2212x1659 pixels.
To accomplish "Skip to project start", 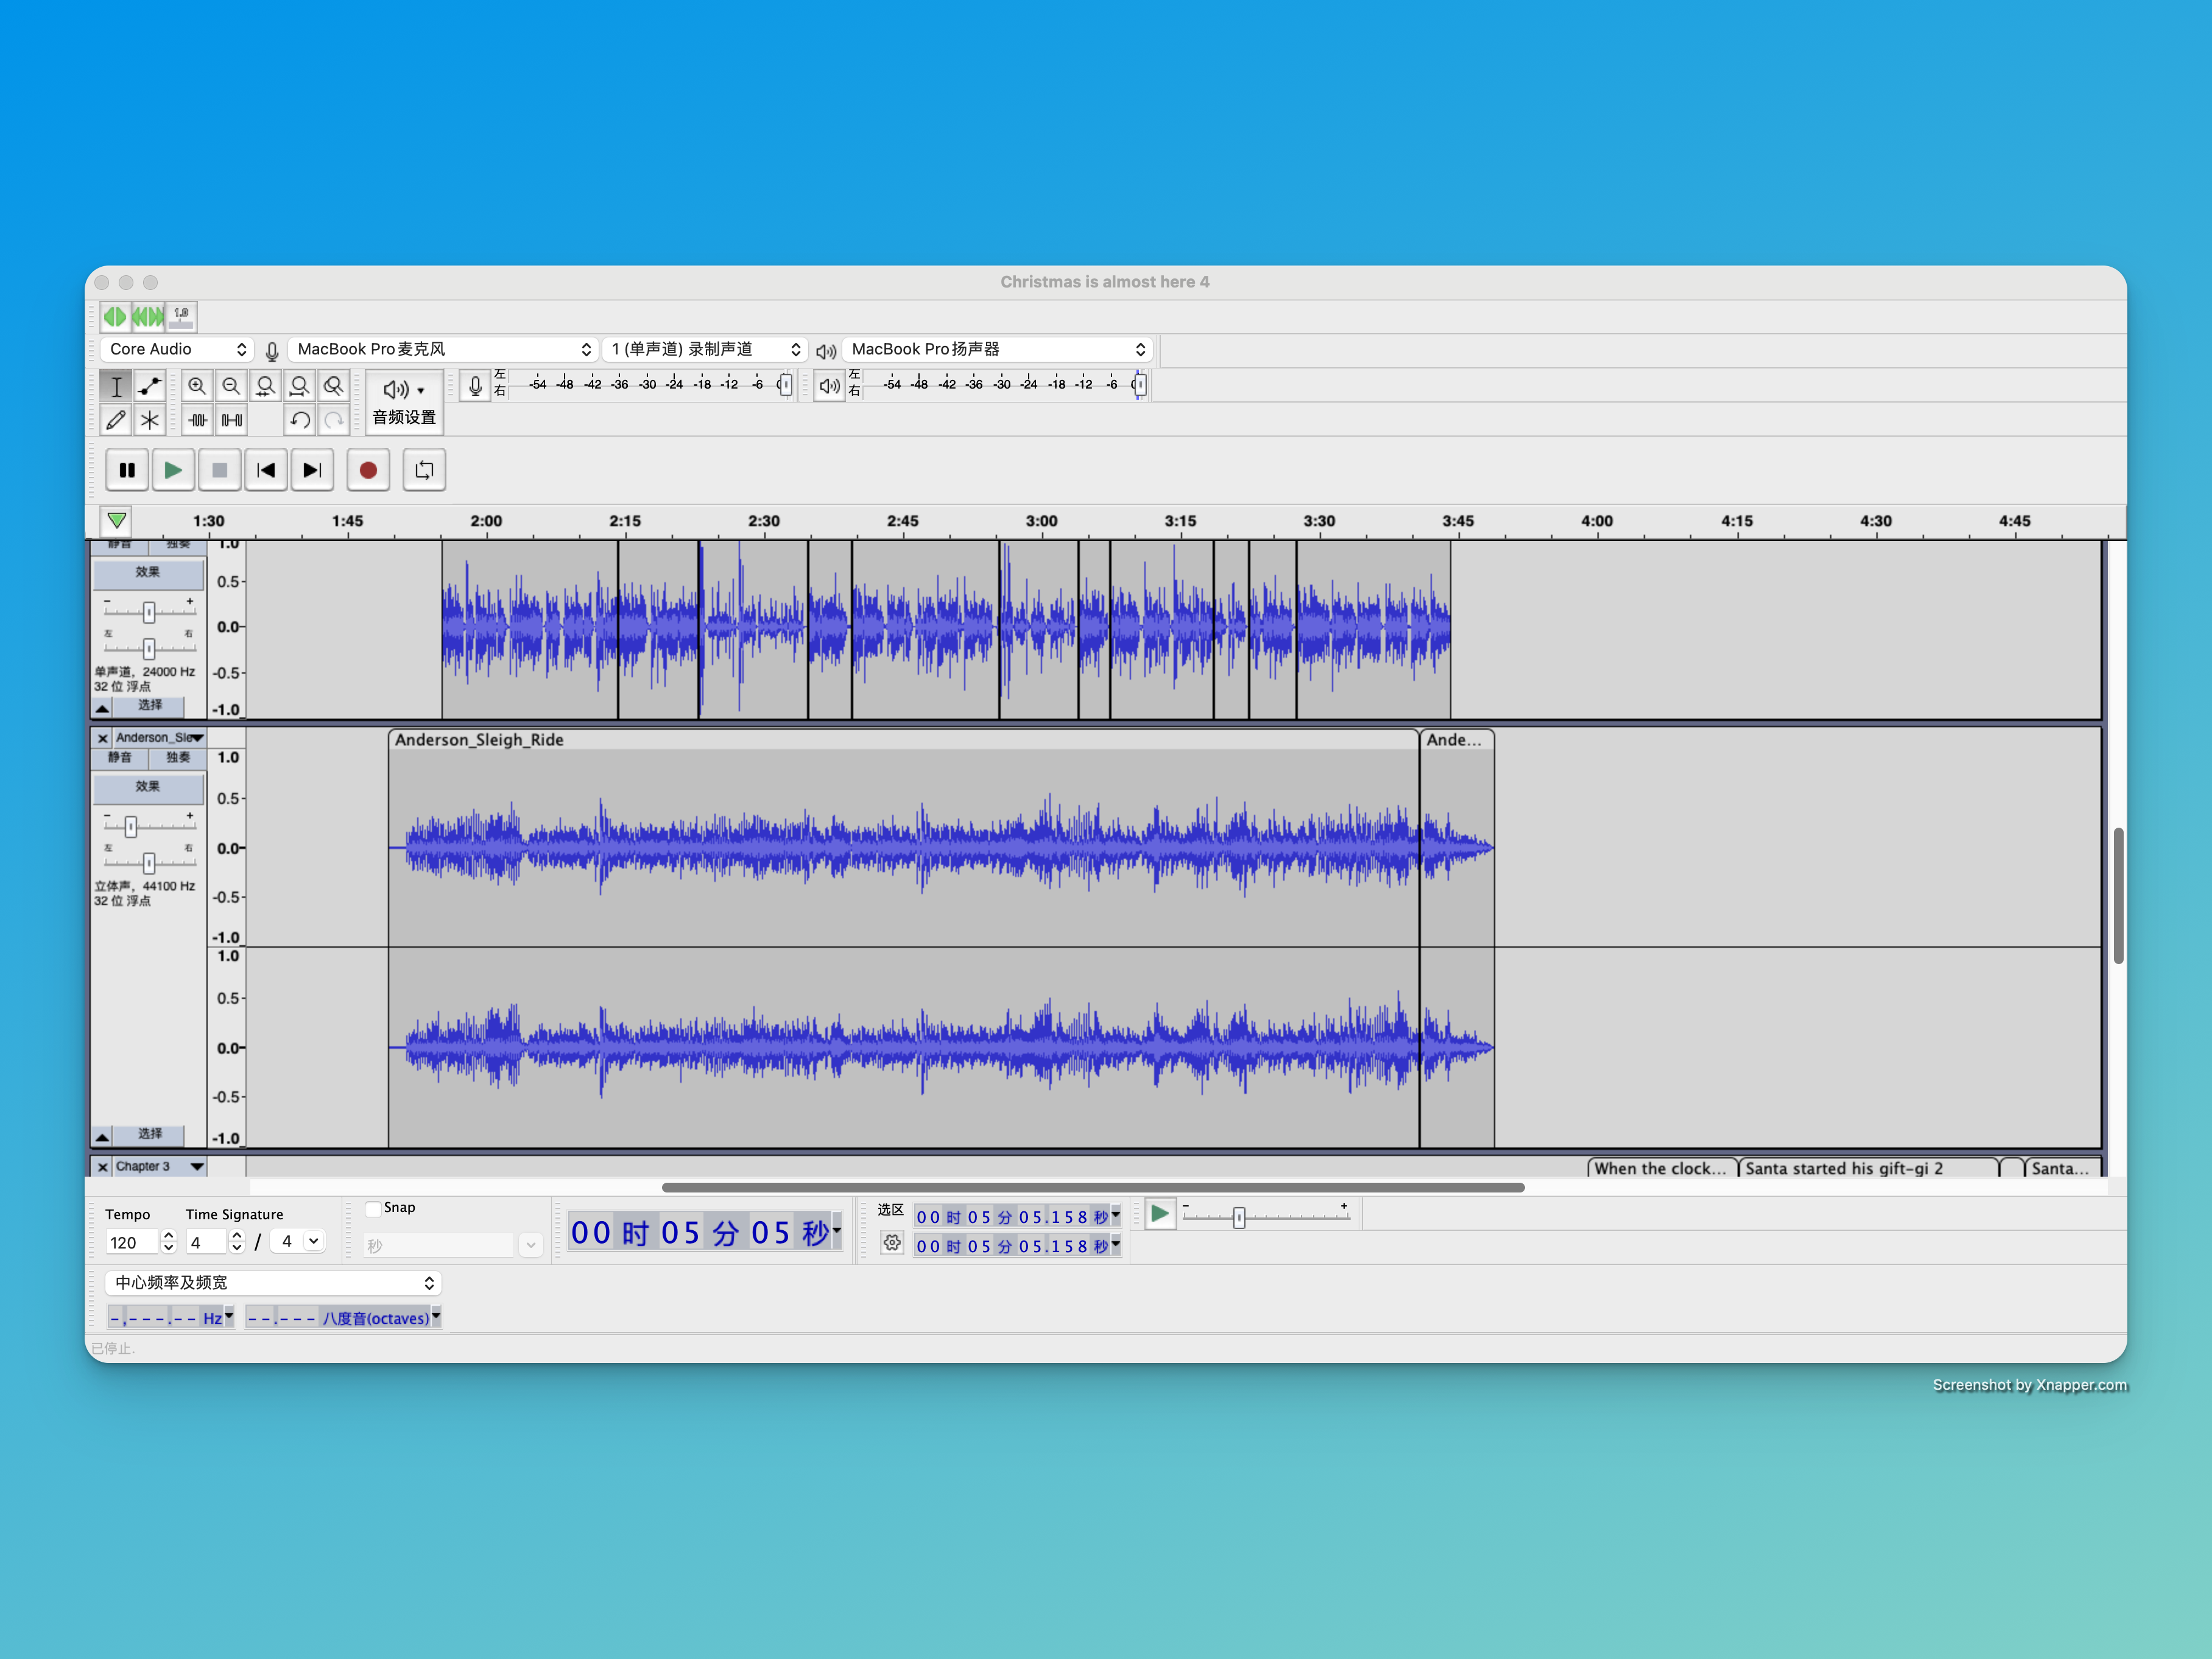I will tap(266, 470).
